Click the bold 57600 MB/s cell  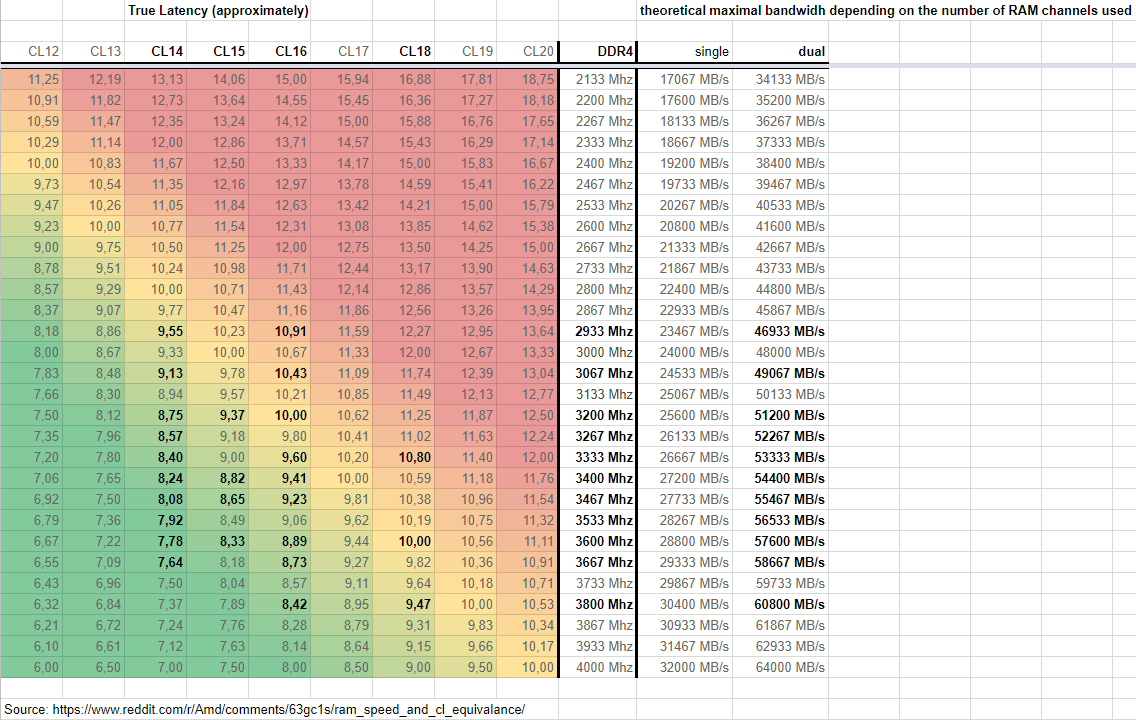[780, 541]
